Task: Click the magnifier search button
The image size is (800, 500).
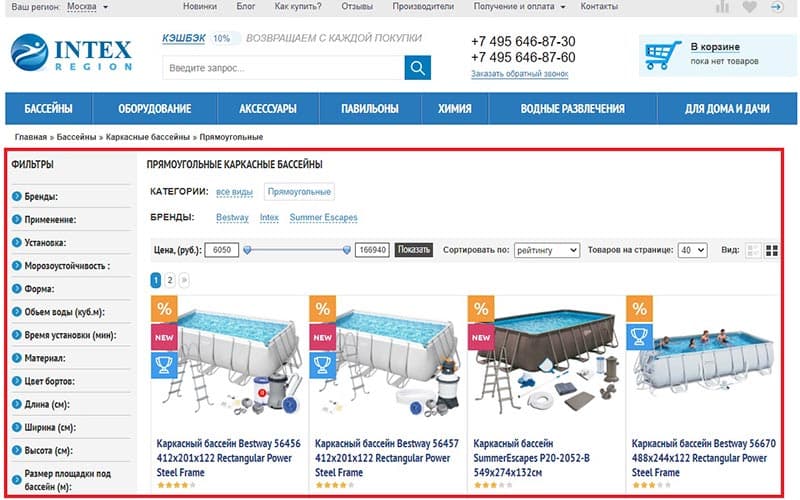Action: 417,68
